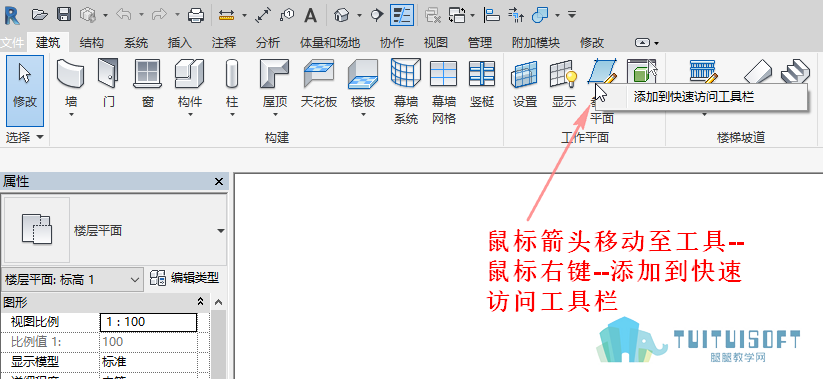Open the Default 3D View house icon

[x=342, y=16]
